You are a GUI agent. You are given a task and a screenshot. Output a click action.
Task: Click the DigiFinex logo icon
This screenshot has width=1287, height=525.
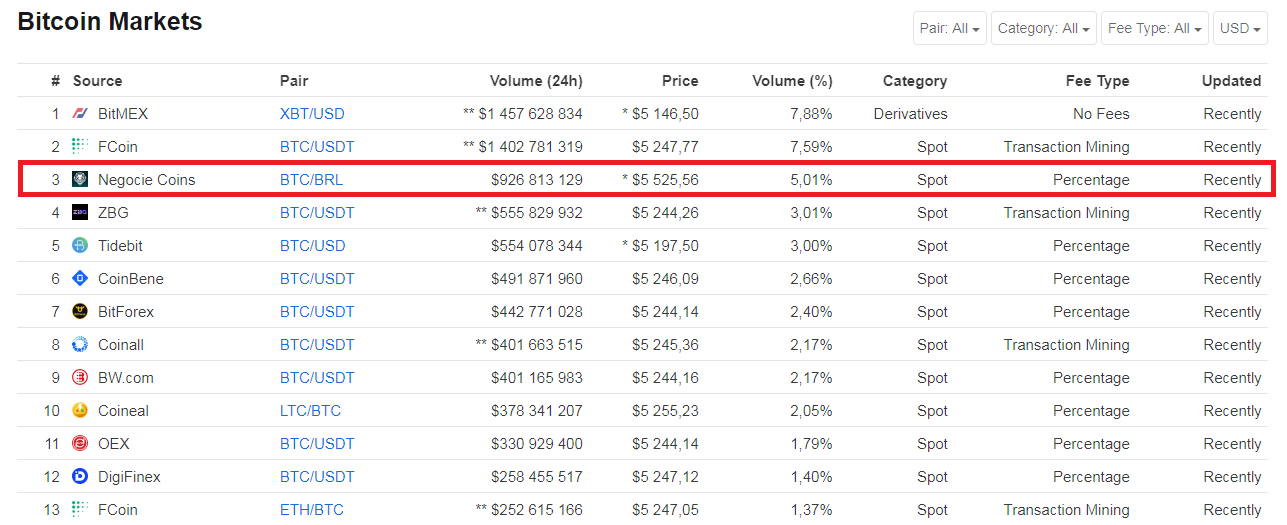coord(81,477)
